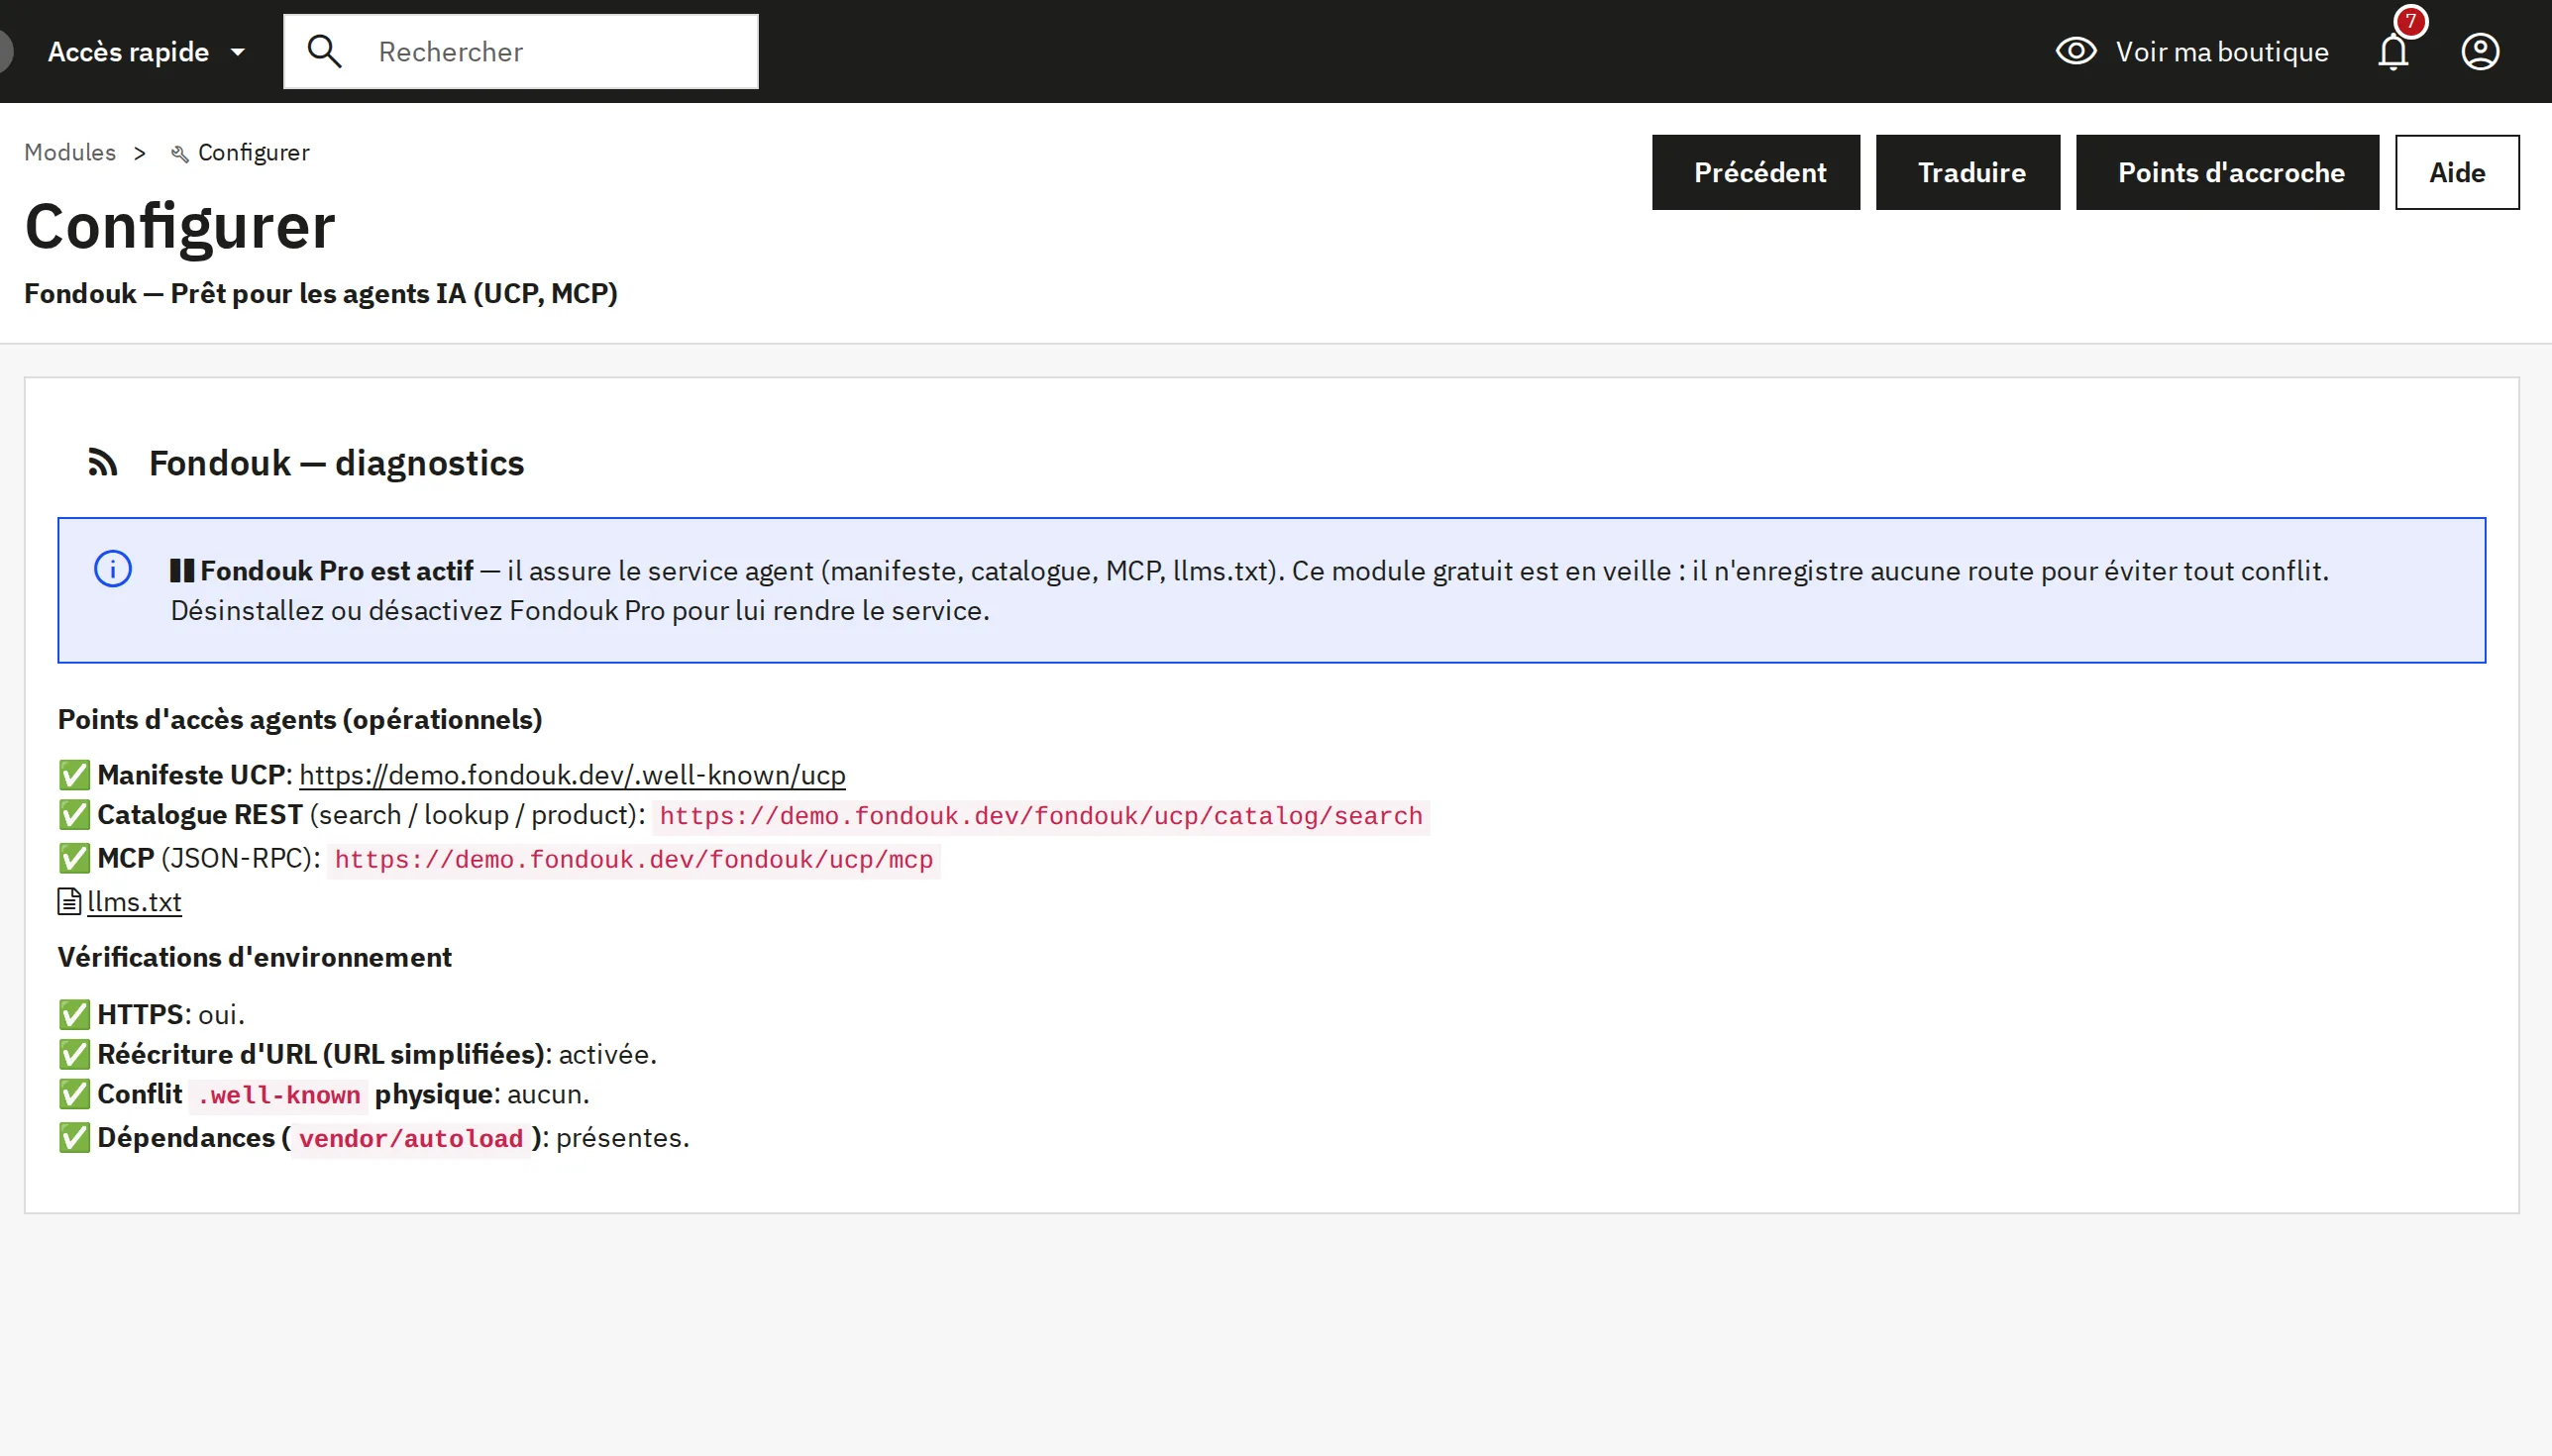Go to Modules in the breadcrumb
This screenshot has width=2552, height=1456.
pos(70,152)
